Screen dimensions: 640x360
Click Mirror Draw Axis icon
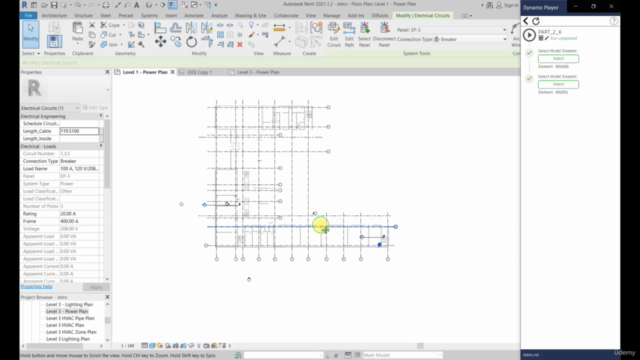coord(207,28)
